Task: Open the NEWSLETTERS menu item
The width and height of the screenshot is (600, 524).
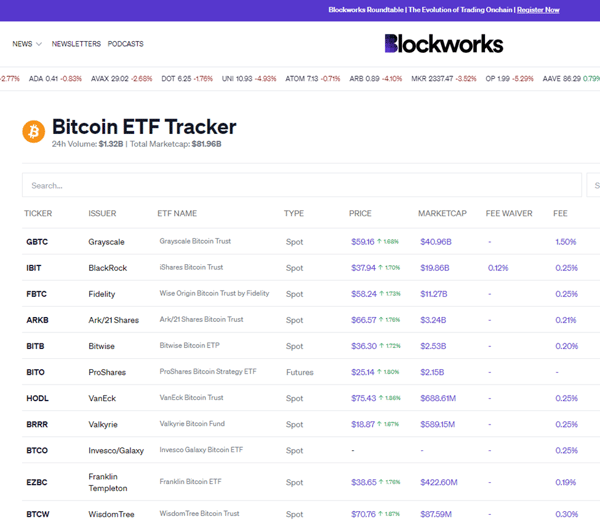Action: (x=76, y=44)
